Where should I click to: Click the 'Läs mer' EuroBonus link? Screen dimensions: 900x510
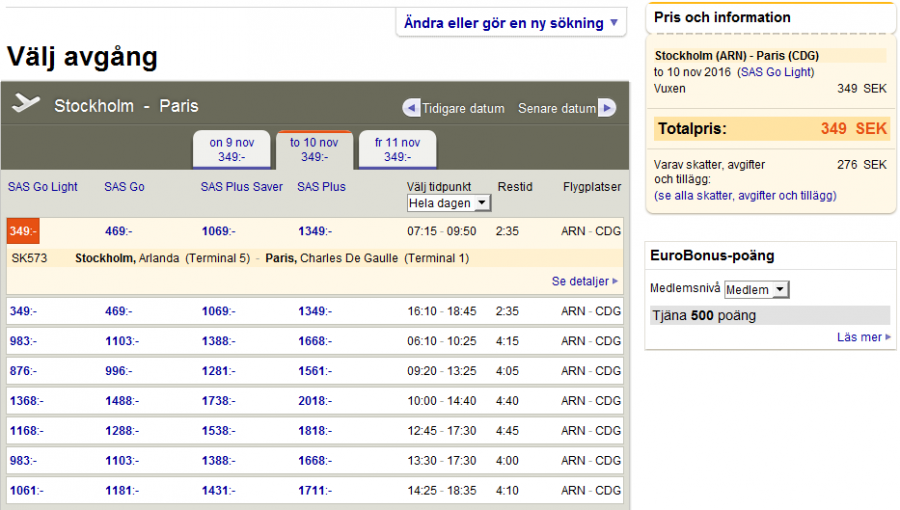tap(863, 338)
